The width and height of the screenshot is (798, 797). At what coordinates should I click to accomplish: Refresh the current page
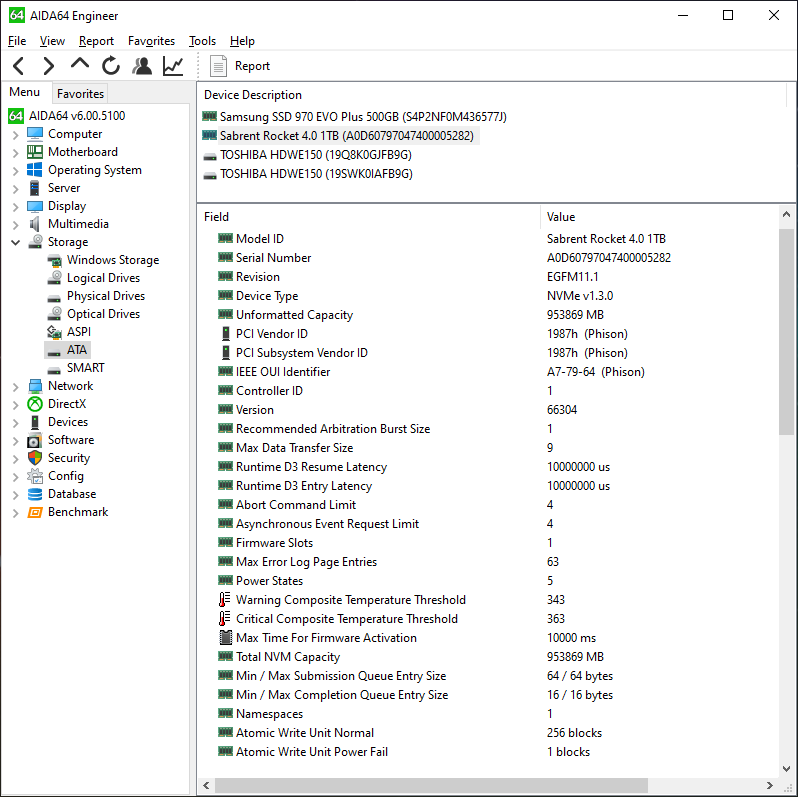[x=111, y=66]
